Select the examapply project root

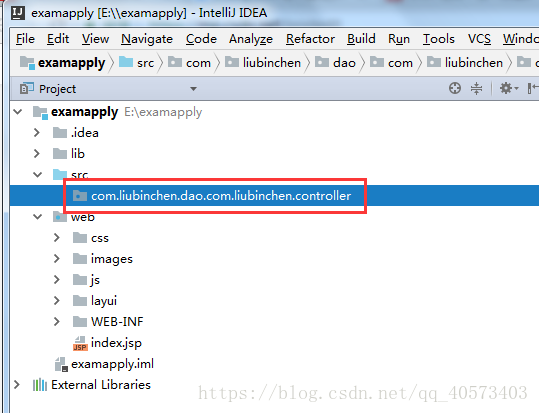(85, 112)
